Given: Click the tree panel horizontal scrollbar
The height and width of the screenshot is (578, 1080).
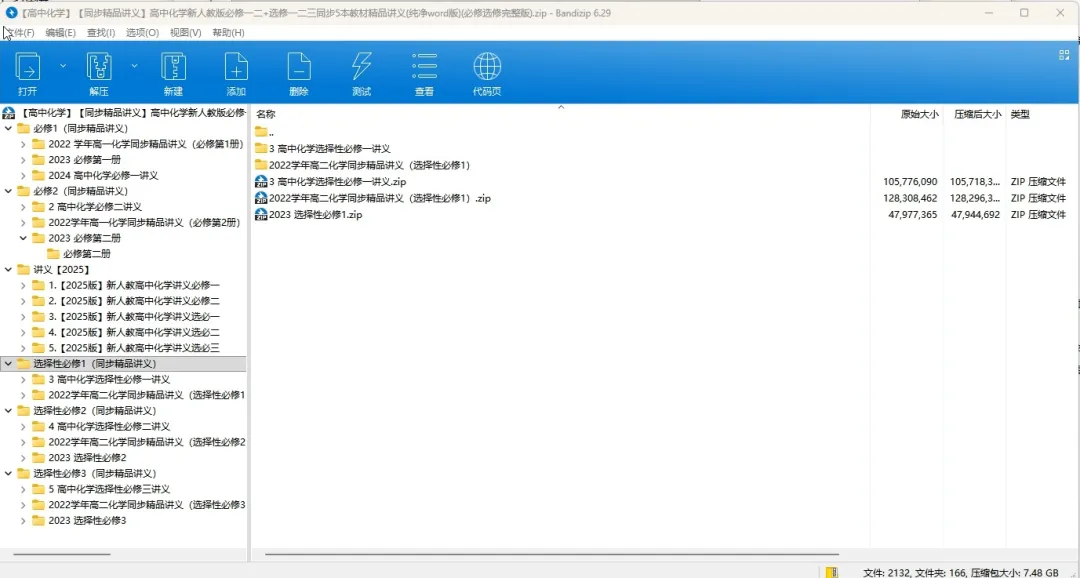Looking at the screenshot, I should (61, 554).
